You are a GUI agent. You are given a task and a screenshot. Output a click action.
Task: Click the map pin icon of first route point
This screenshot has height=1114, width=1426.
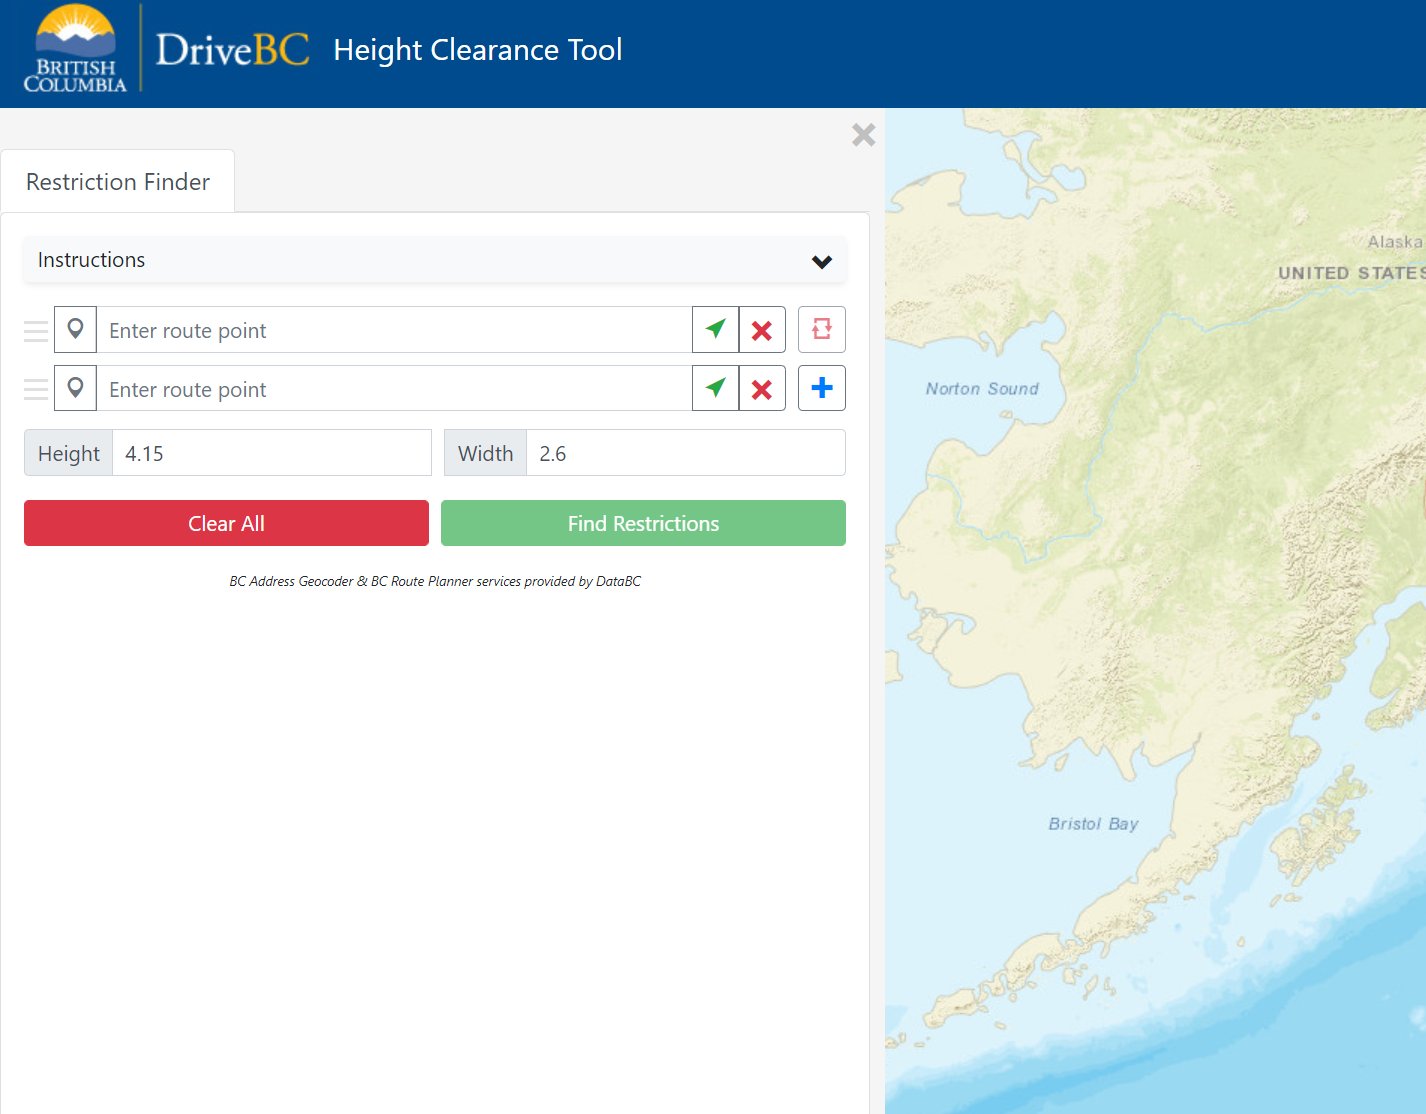pos(75,329)
